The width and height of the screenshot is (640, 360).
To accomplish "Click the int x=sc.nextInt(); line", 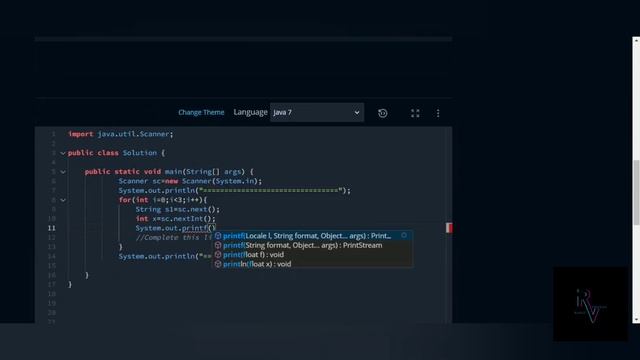I will [176, 219].
